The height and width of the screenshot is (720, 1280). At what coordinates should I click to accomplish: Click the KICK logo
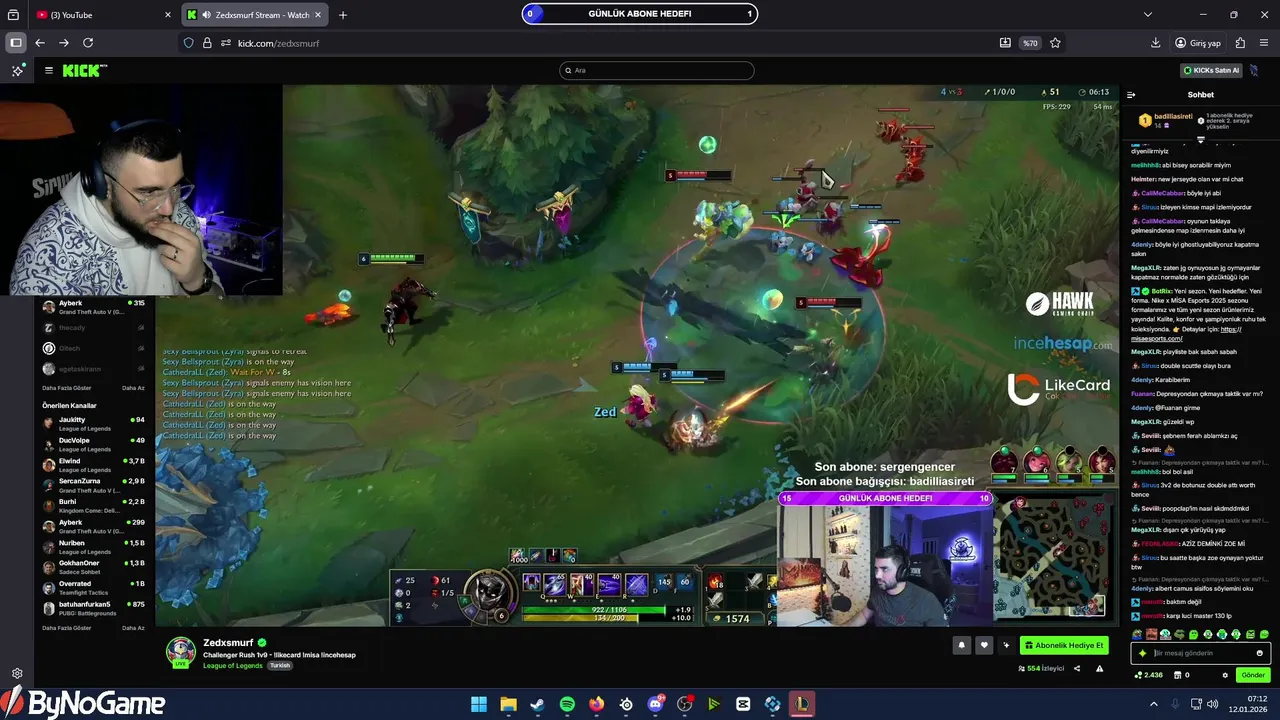point(83,70)
